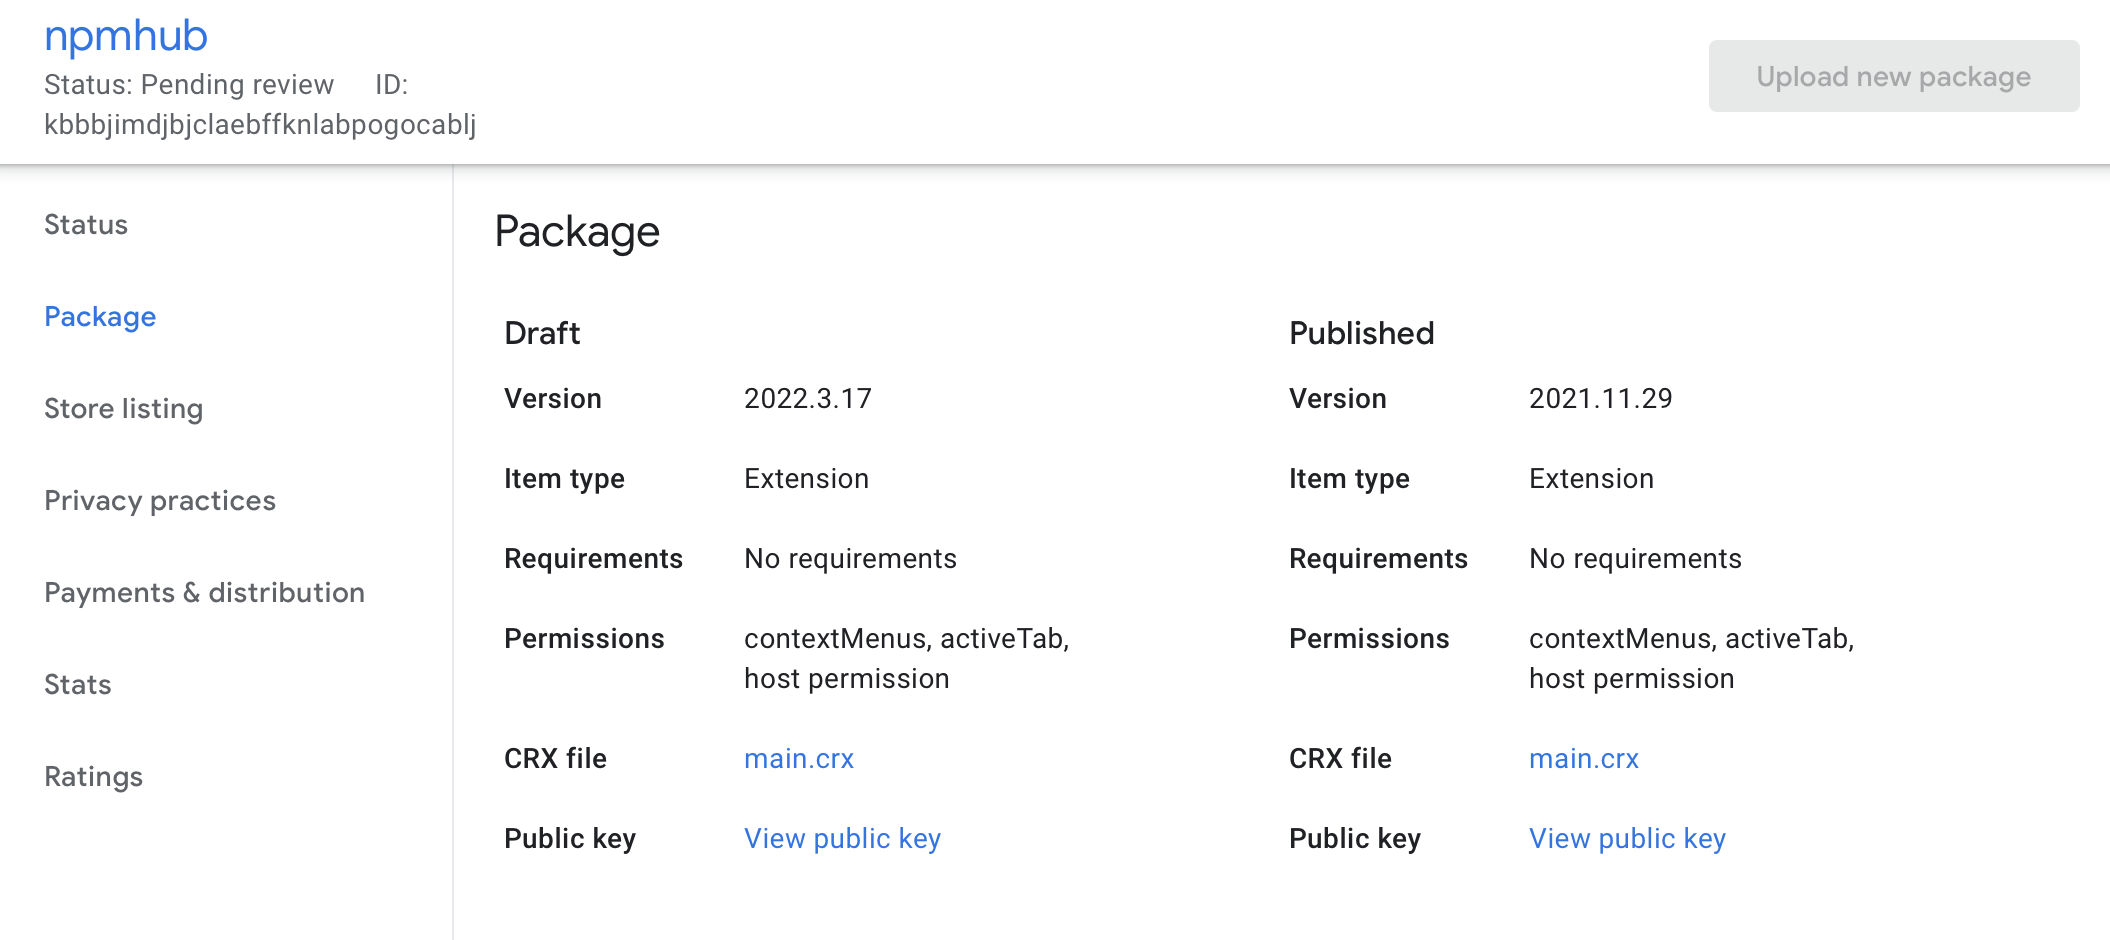Select the Draft version number 2022.3.17

[808, 399]
